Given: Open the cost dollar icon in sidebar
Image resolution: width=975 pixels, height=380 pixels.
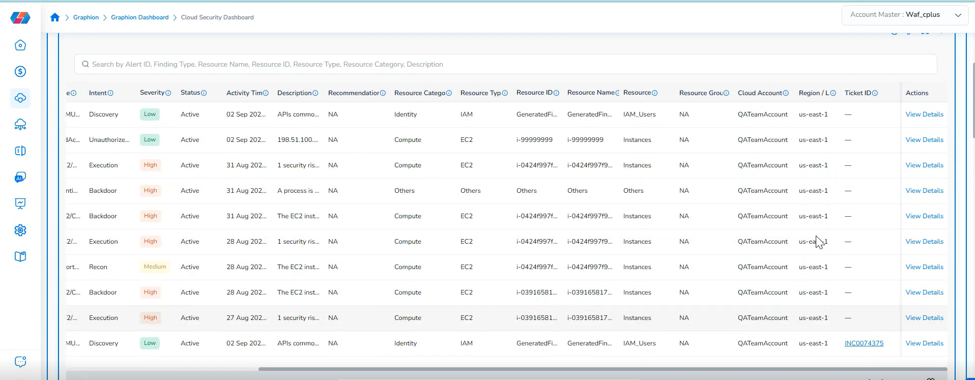Looking at the screenshot, I should (x=20, y=72).
